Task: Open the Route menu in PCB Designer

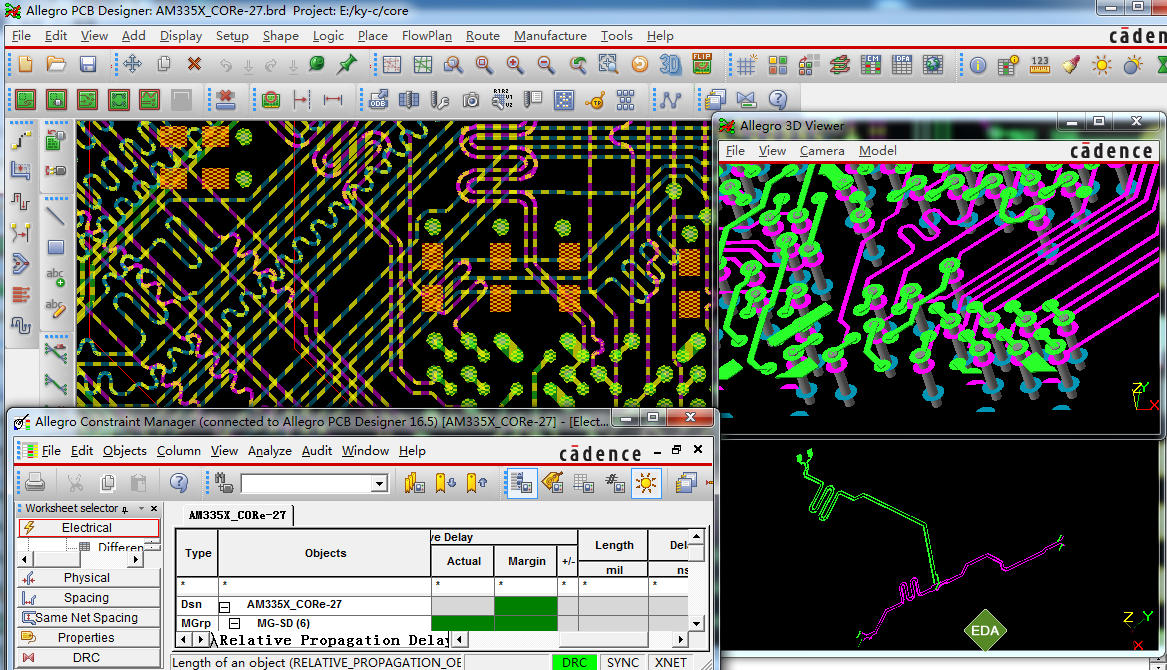Action: 482,36
